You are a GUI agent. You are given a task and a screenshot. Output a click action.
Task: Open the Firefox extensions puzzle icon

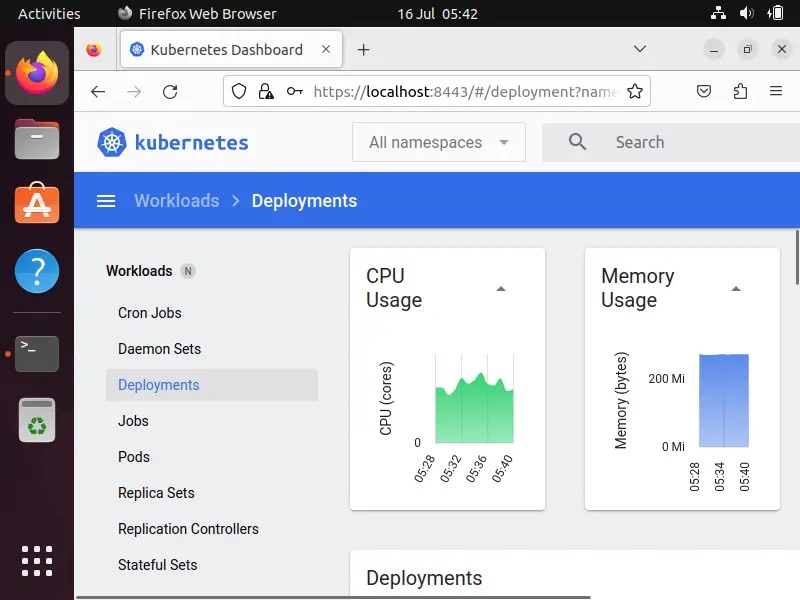click(x=740, y=91)
